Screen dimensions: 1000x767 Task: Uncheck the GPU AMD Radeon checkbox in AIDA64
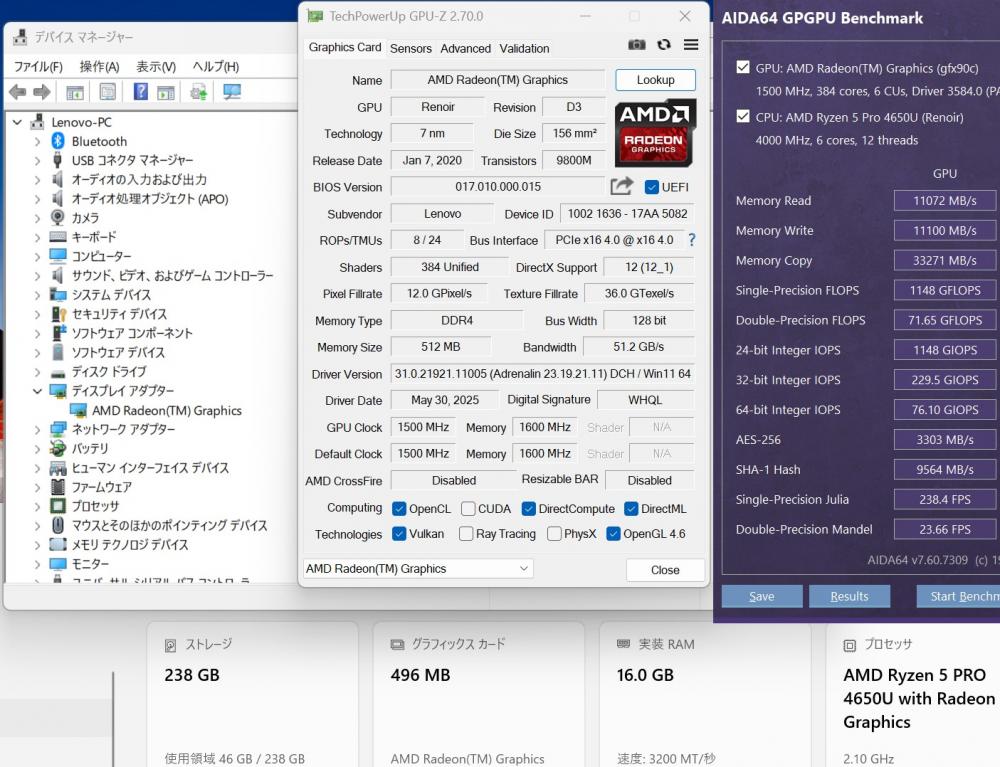click(743, 67)
